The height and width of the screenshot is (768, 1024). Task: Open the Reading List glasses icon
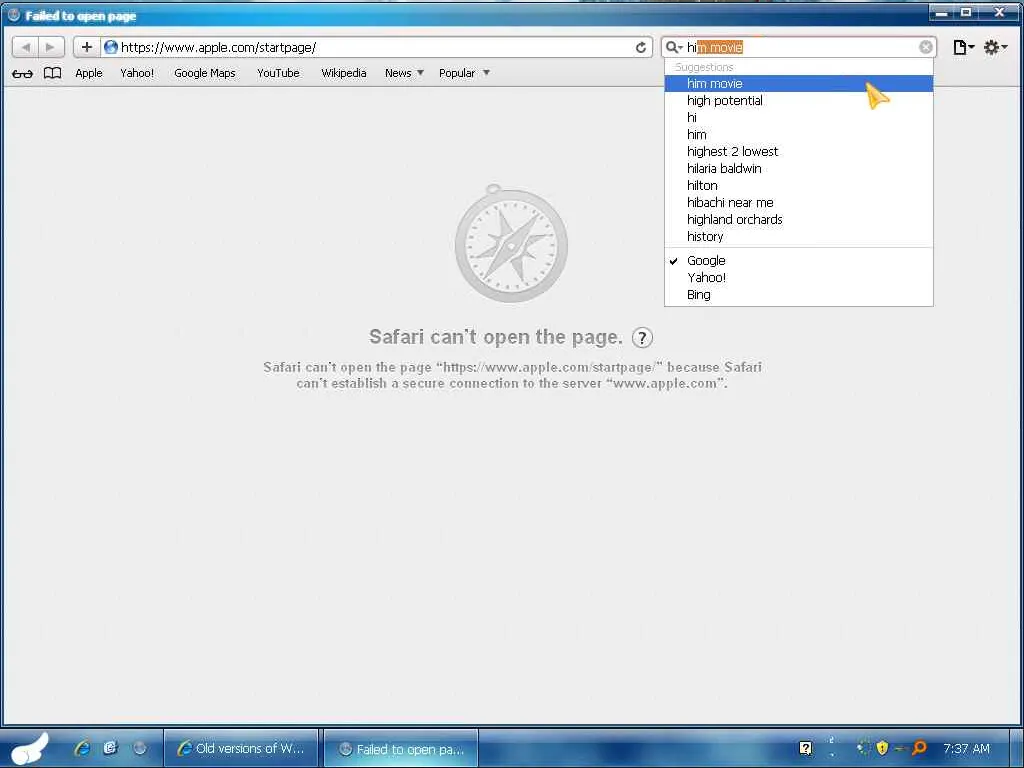coord(22,74)
